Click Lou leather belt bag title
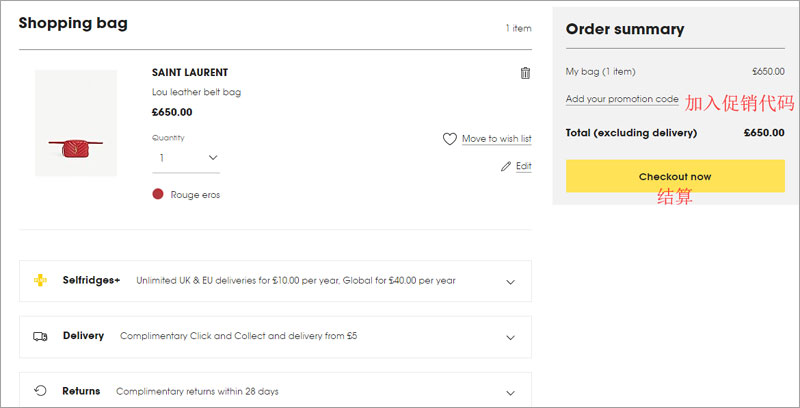 point(196,92)
